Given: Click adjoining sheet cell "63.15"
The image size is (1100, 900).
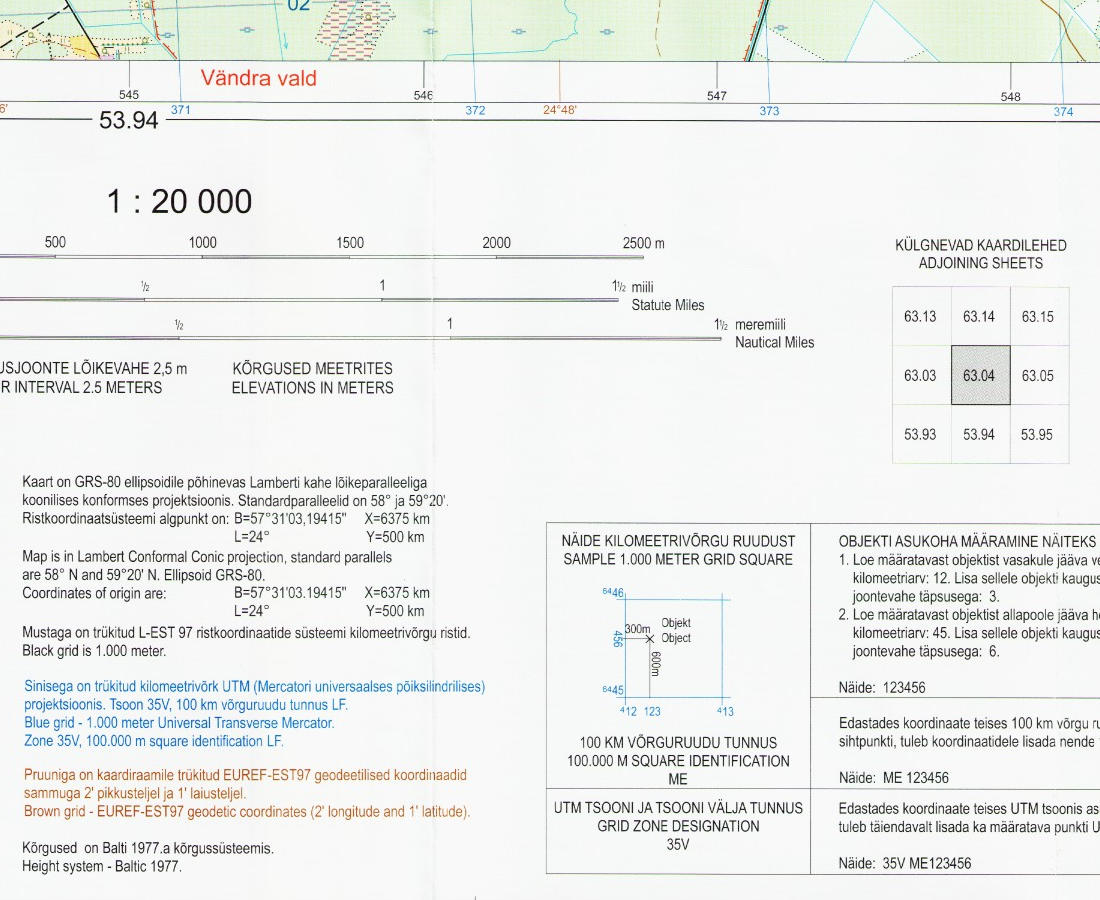Looking at the screenshot, I should [1038, 316].
